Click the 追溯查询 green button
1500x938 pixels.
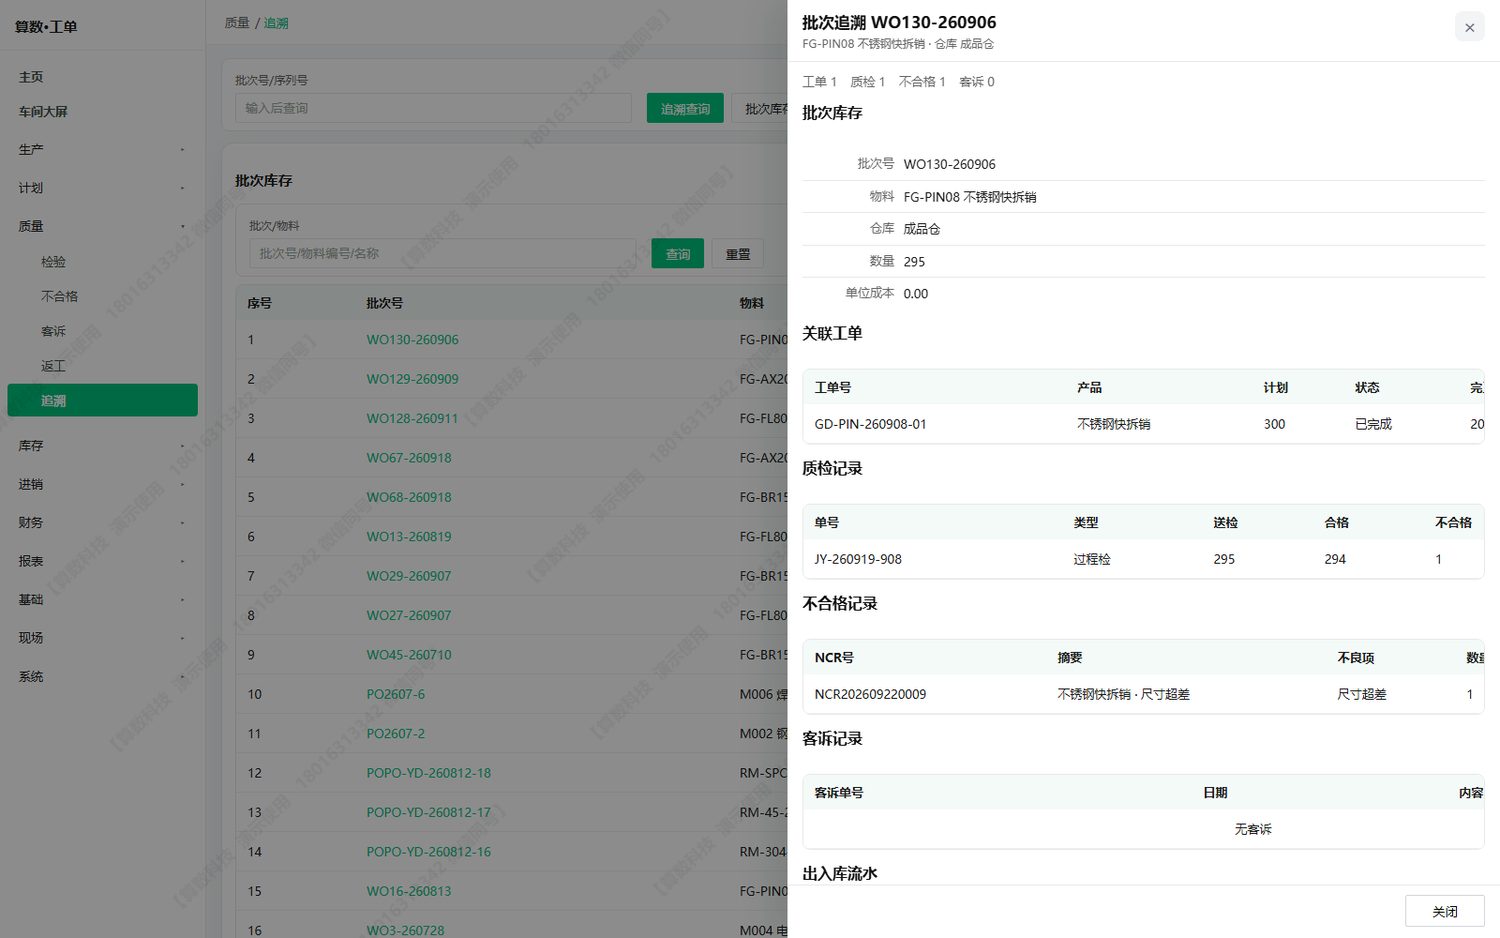coord(685,109)
